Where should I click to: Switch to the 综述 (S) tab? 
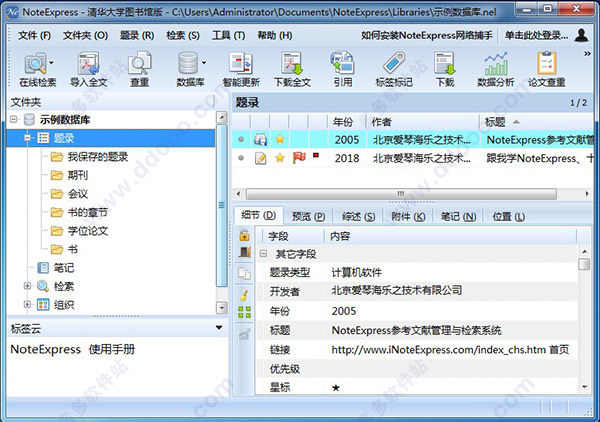[x=359, y=217]
